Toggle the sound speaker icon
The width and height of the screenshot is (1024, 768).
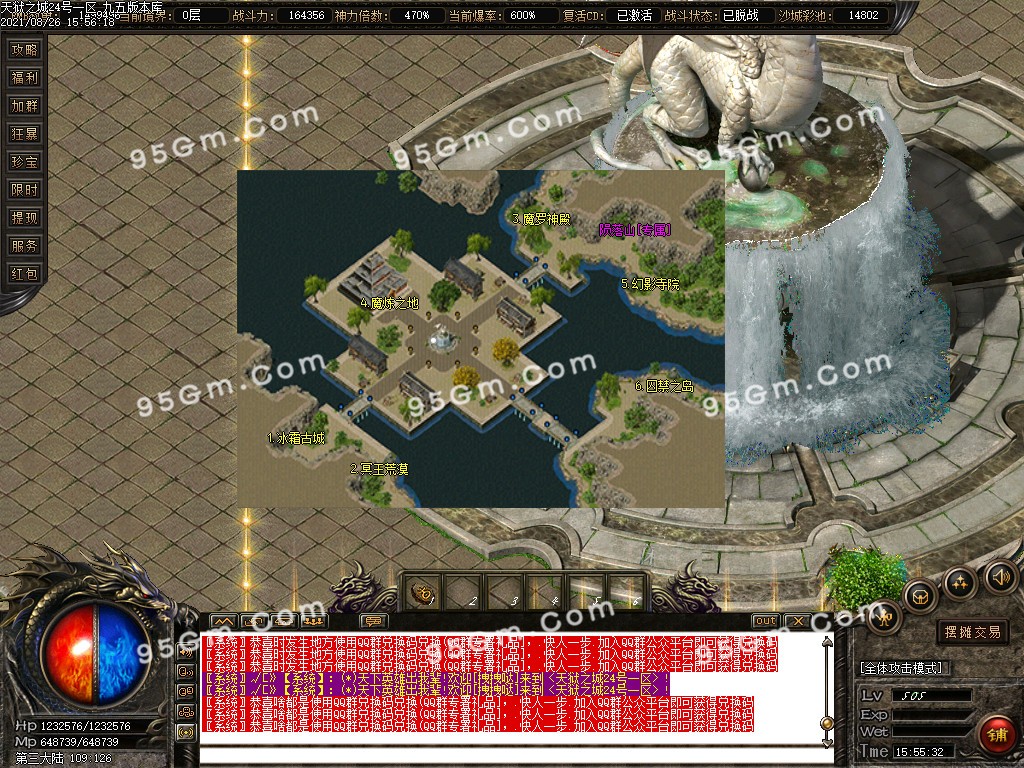1000,577
